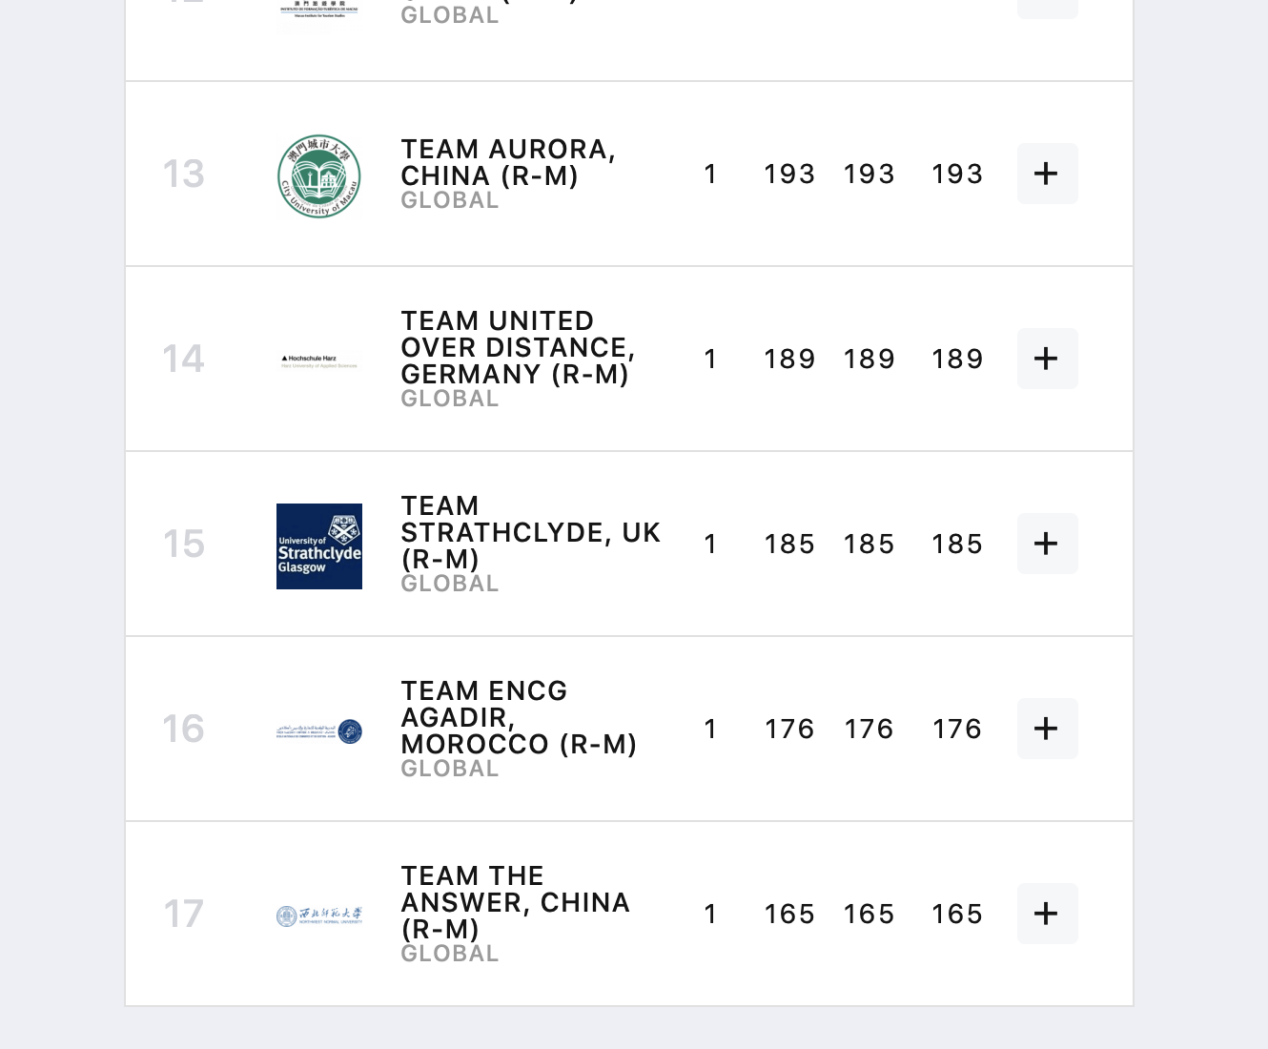The width and height of the screenshot is (1268, 1049).
Task: Expand Team Aurora row with plus button
Action: tap(1046, 174)
